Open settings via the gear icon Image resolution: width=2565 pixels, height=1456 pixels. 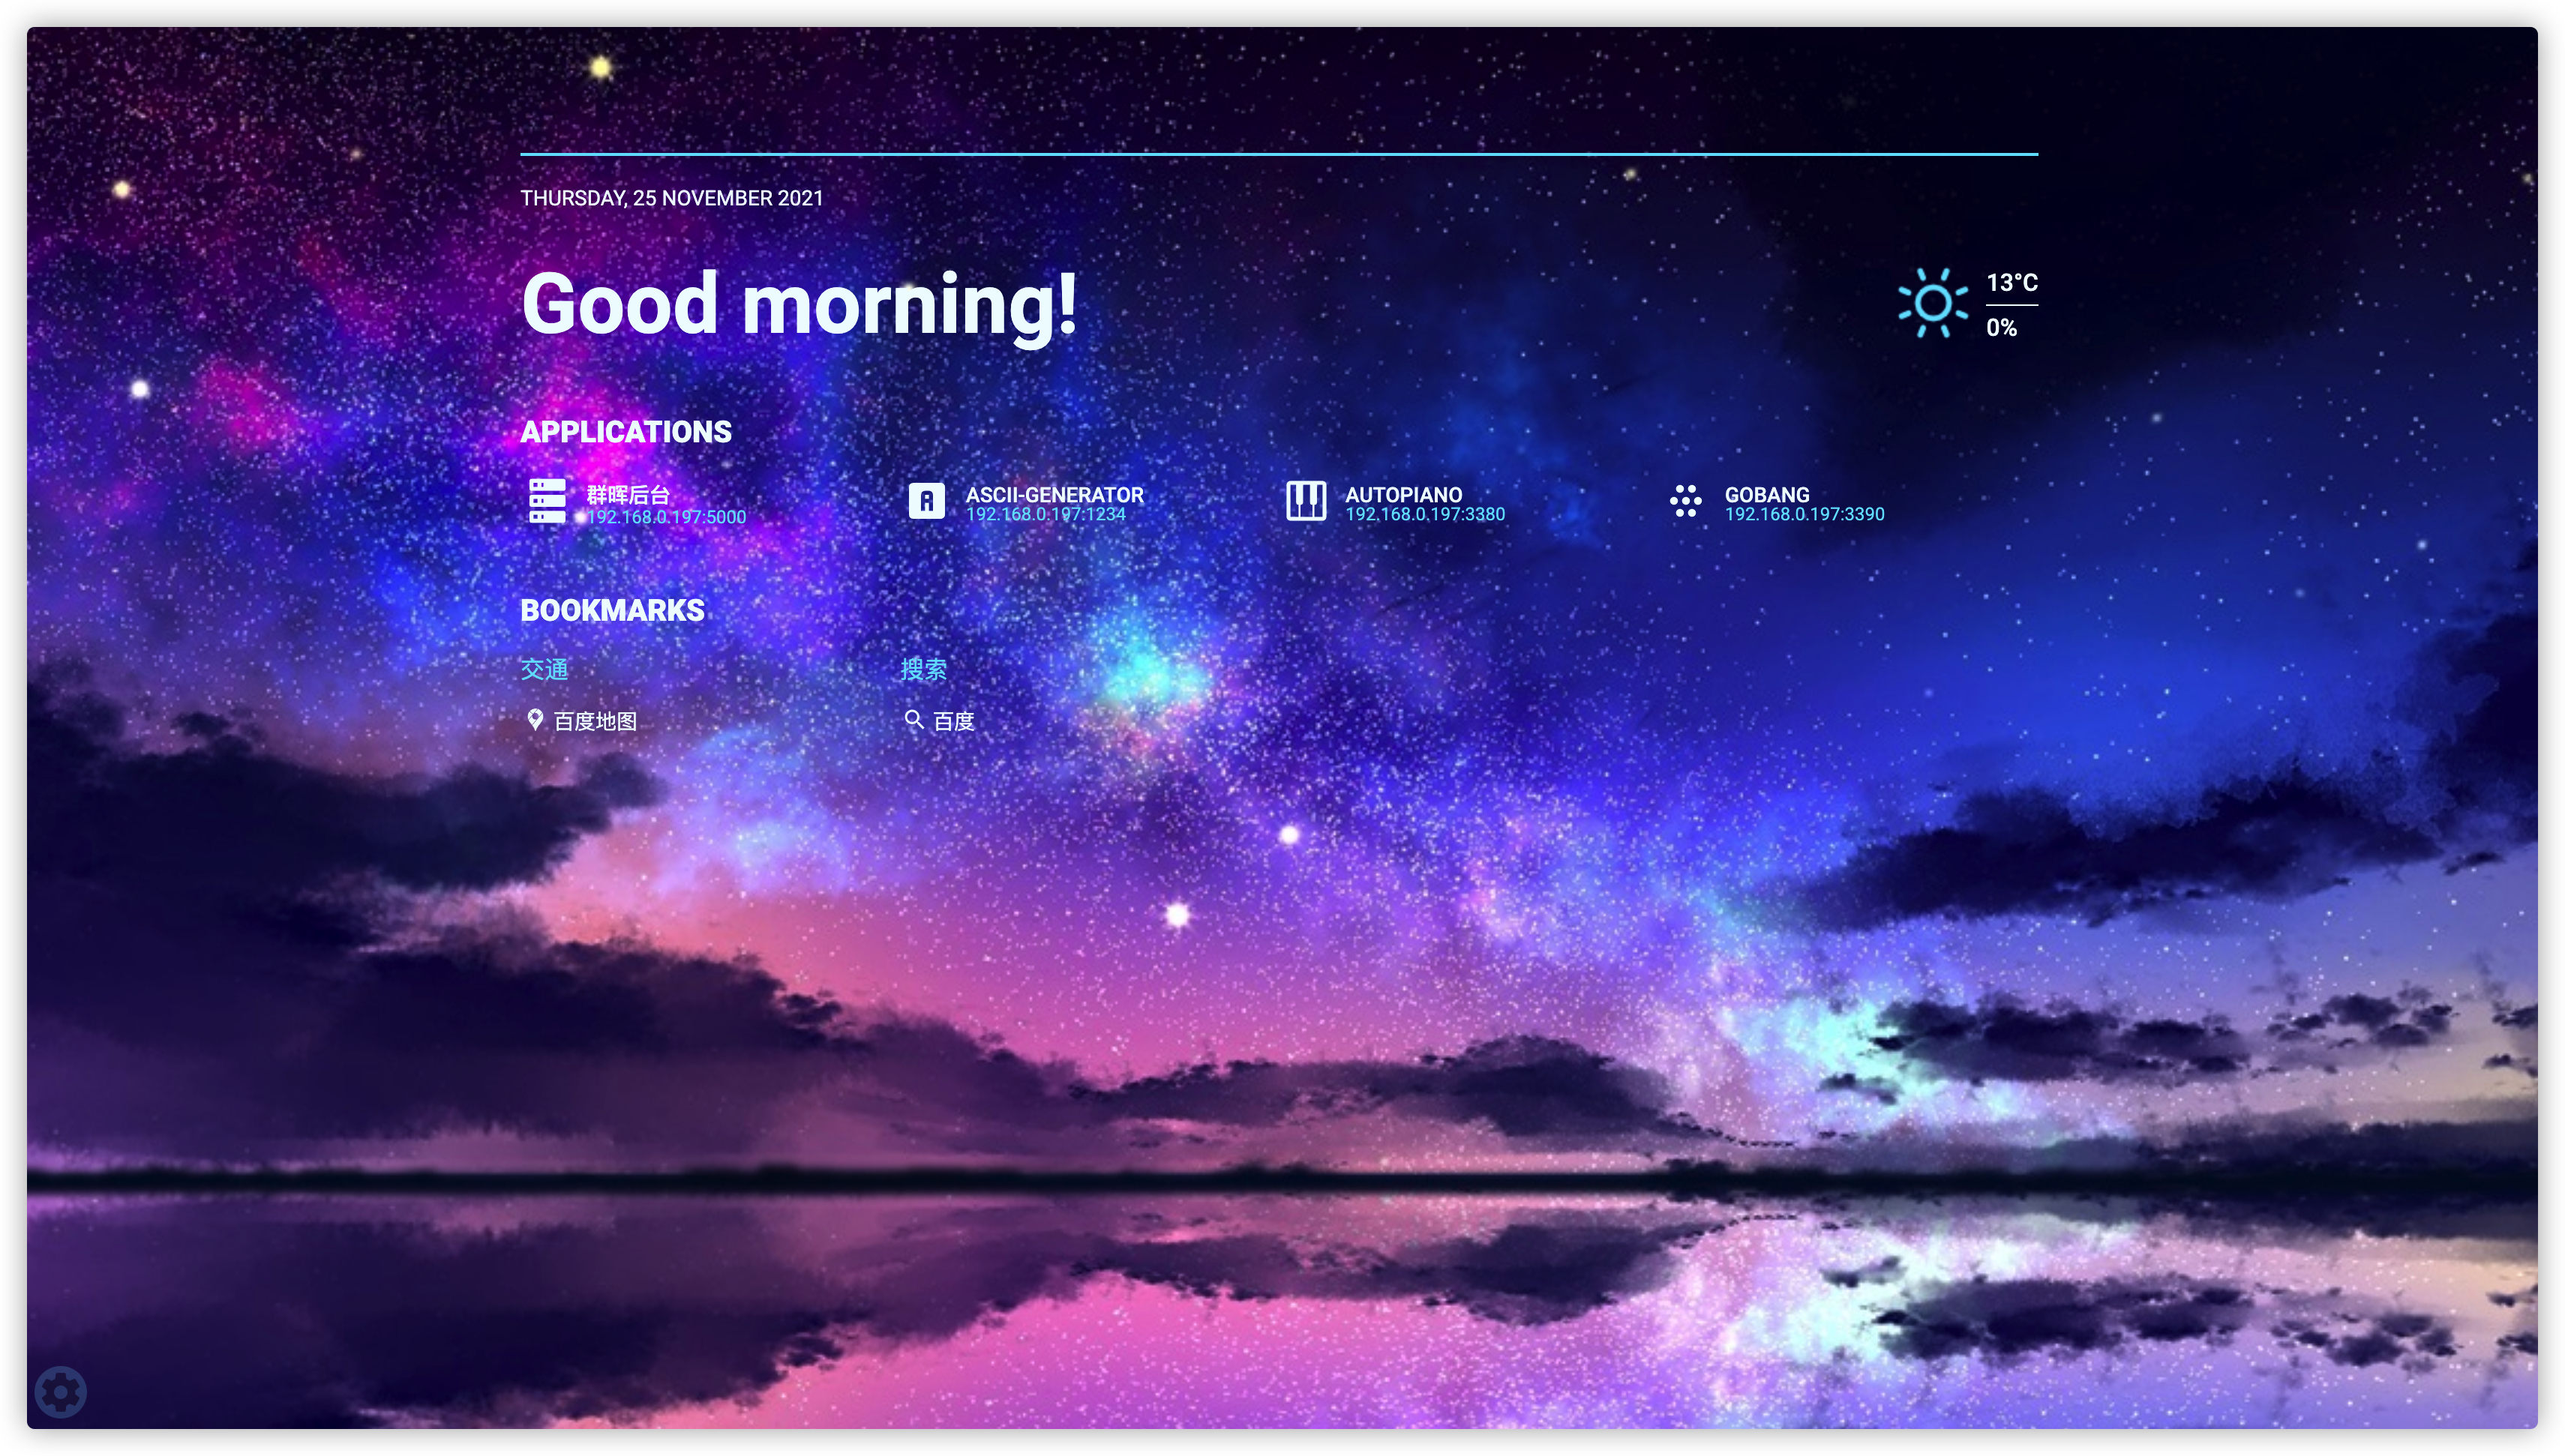pyautogui.click(x=60, y=1391)
